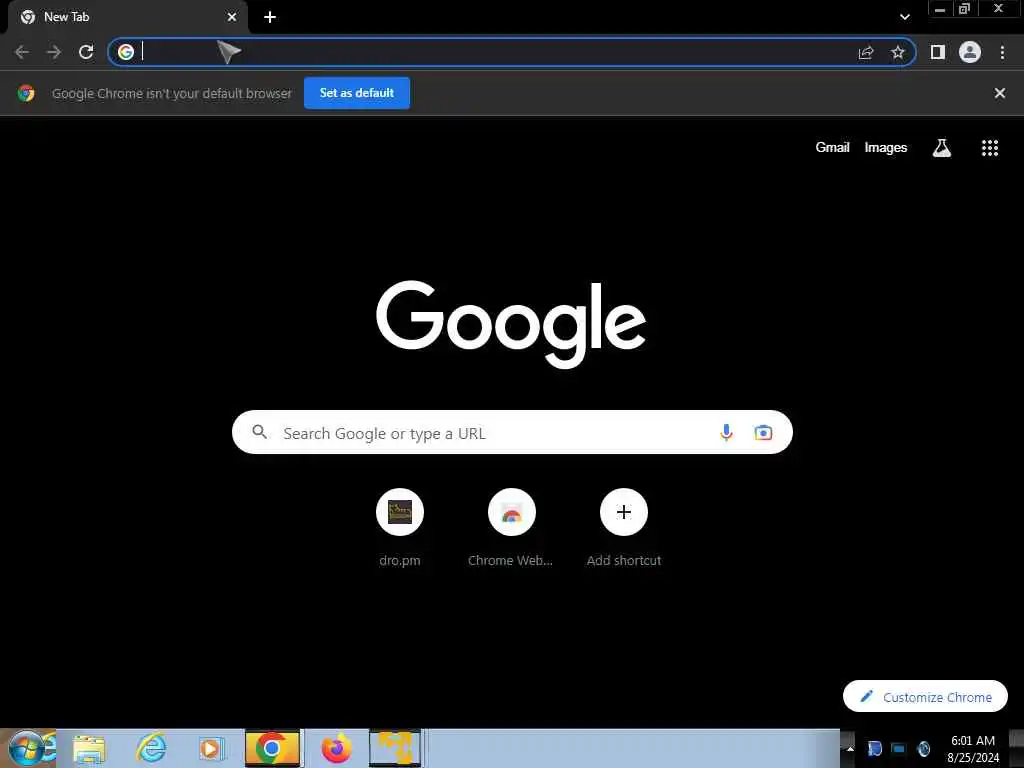Viewport: 1024px width, 768px height.
Task: Open File Explorer from taskbar
Action: (89, 748)
